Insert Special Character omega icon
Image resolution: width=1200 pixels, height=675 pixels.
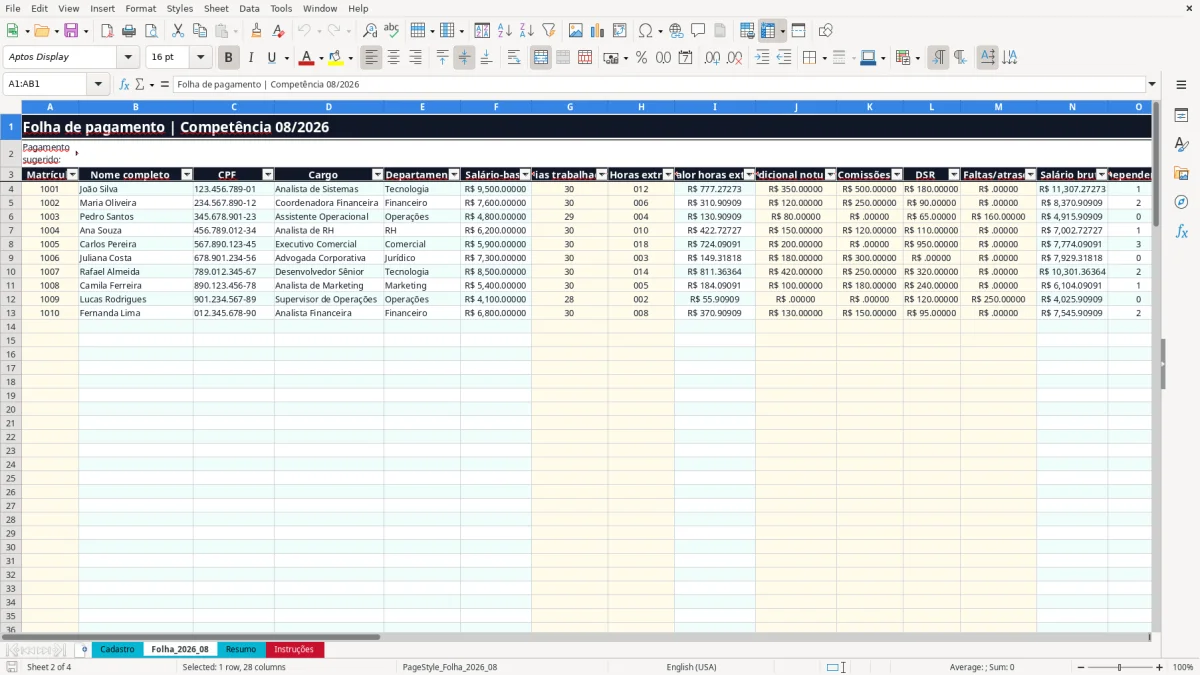645,31
